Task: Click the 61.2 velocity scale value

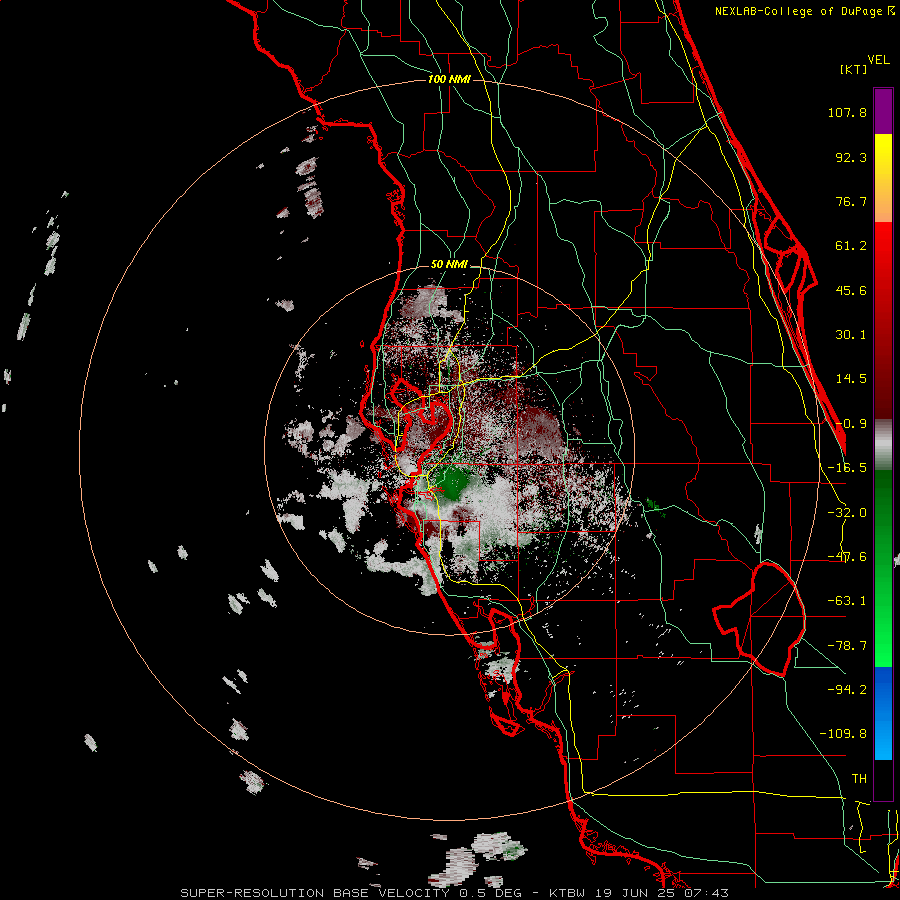Action: pyautogui.click(x=851, y=246)
